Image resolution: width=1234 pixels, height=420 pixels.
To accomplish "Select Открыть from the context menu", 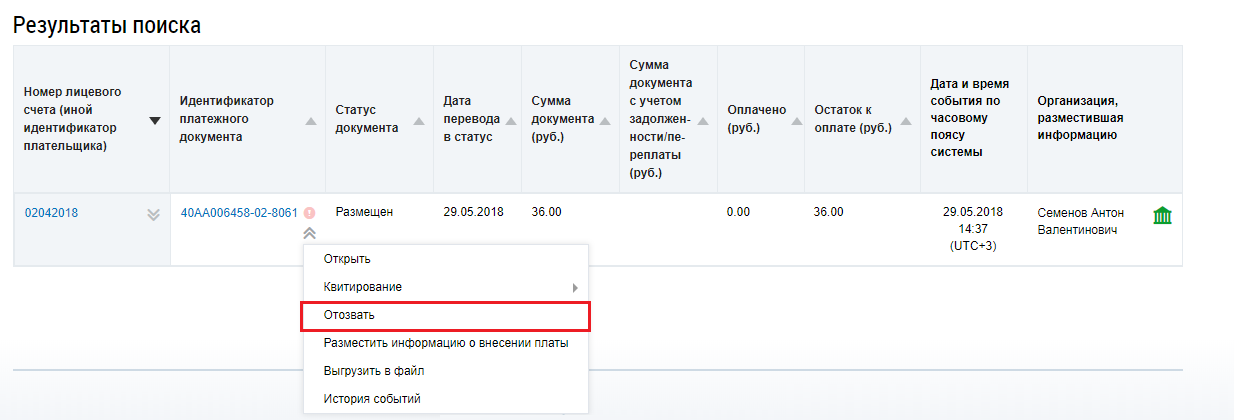I will coord(347,259).
